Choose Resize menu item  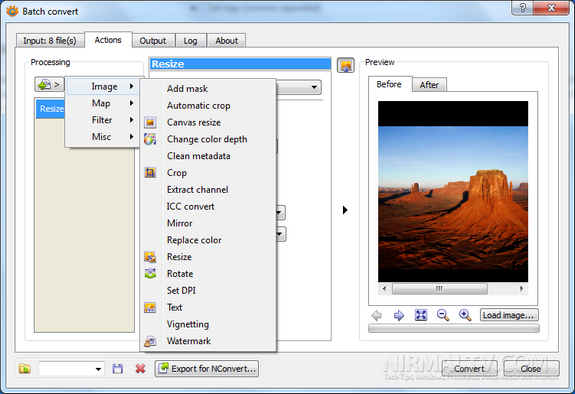click(208, 257)
